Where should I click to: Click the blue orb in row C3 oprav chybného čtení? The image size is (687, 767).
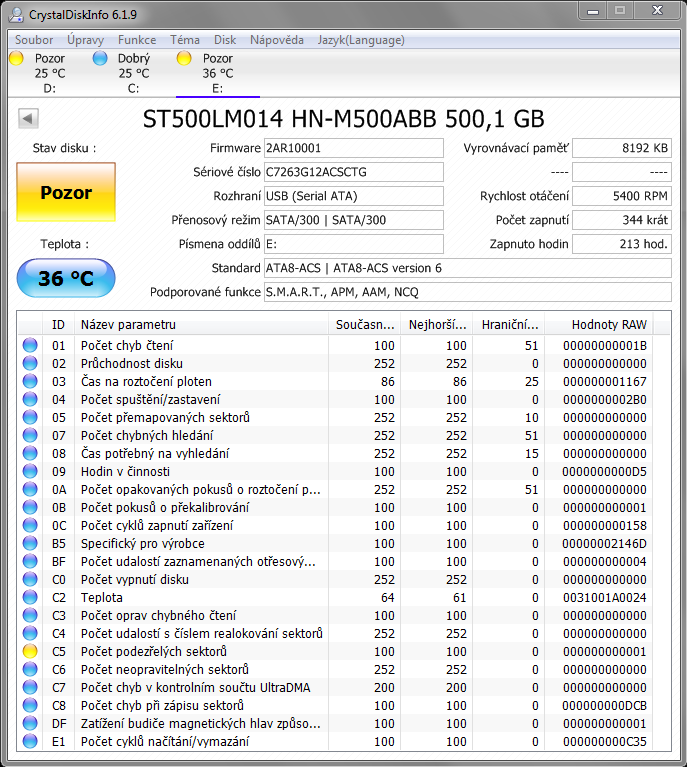pyautogui.click(x=30, y=615)
